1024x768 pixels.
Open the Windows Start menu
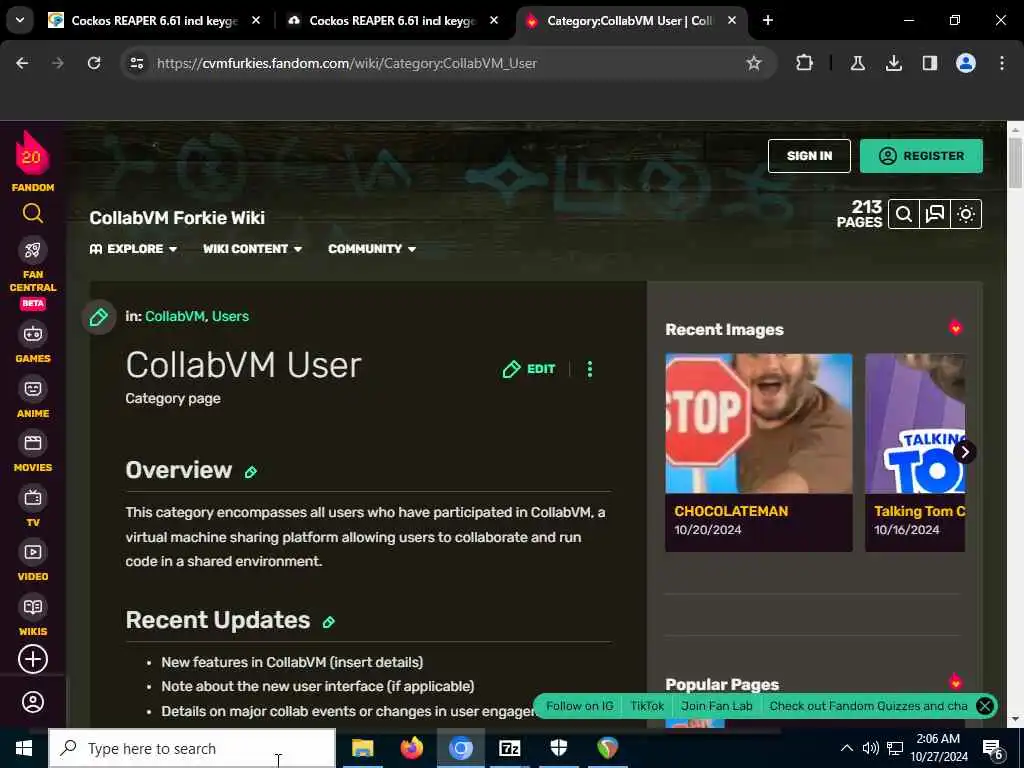click(24, 748)
